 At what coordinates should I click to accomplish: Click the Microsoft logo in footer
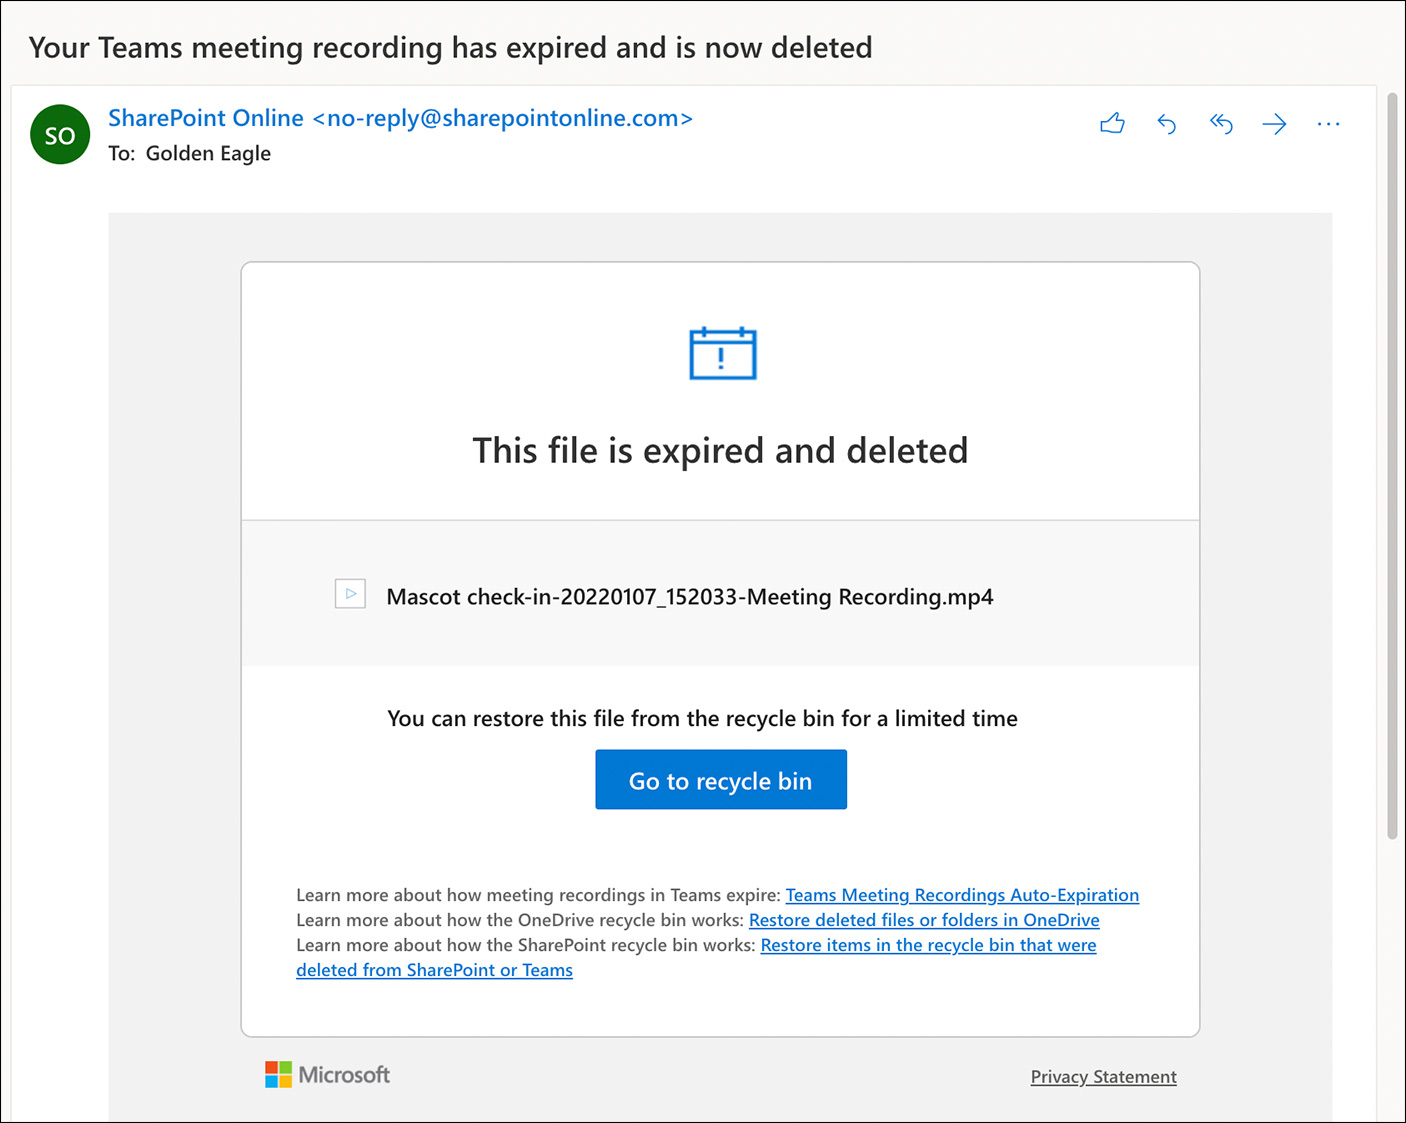tap(327, 1075)
